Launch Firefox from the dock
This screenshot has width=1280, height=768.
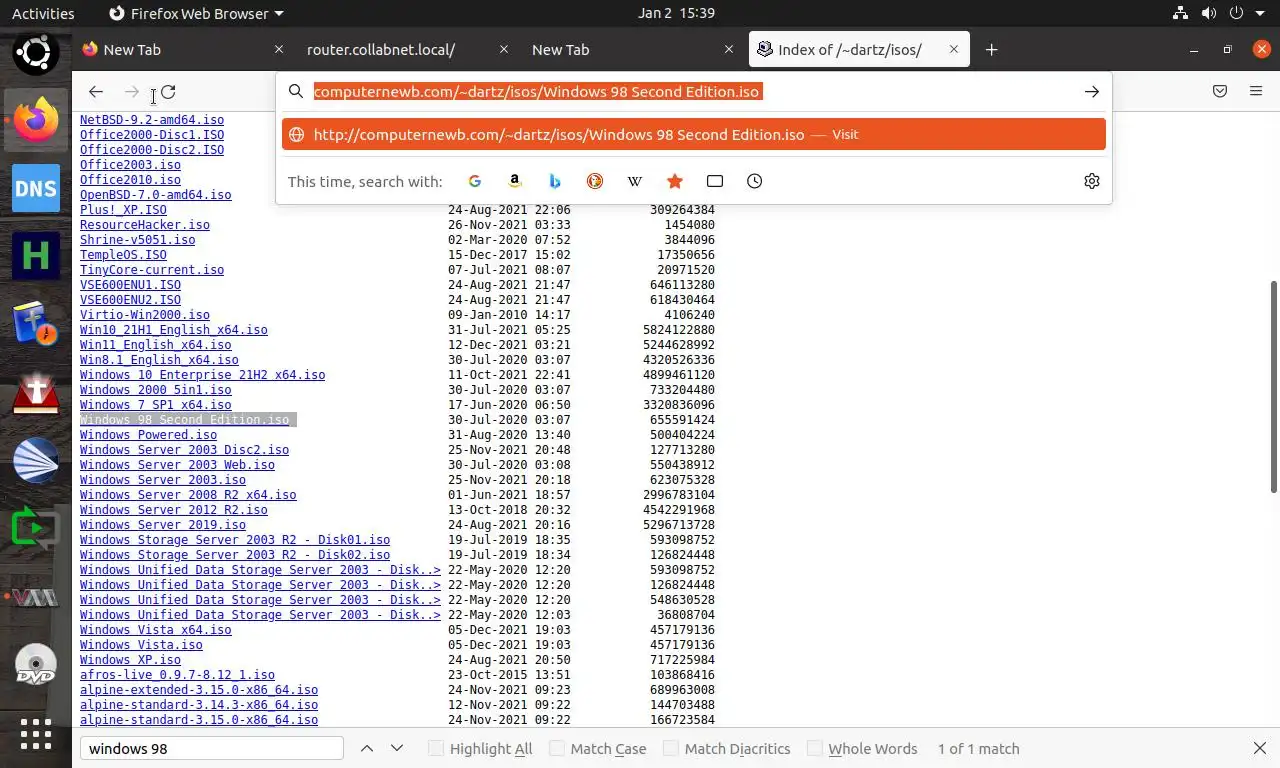click(36, 122)
